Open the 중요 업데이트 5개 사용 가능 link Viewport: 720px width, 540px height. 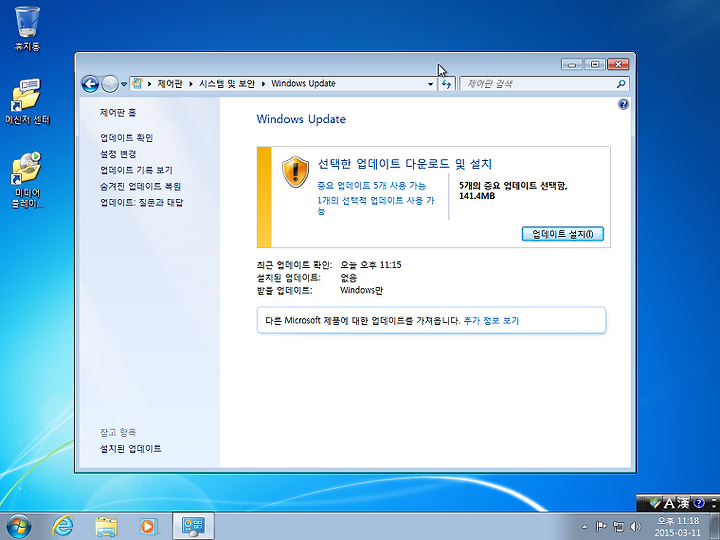(x=371, y=186)
